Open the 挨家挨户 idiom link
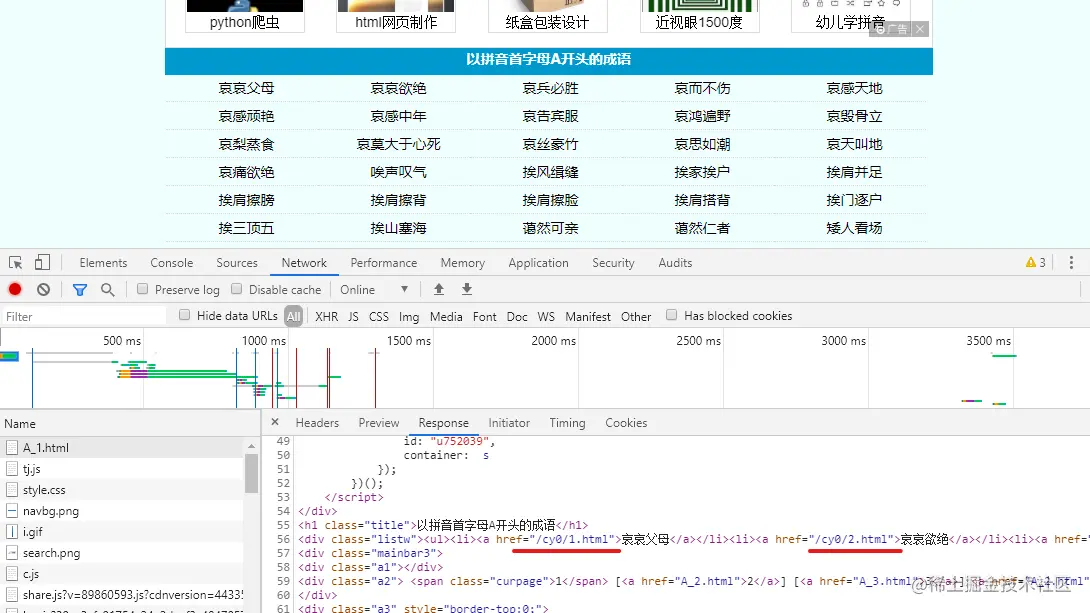Screen dimensions: 1090x613 coord(702,172)
